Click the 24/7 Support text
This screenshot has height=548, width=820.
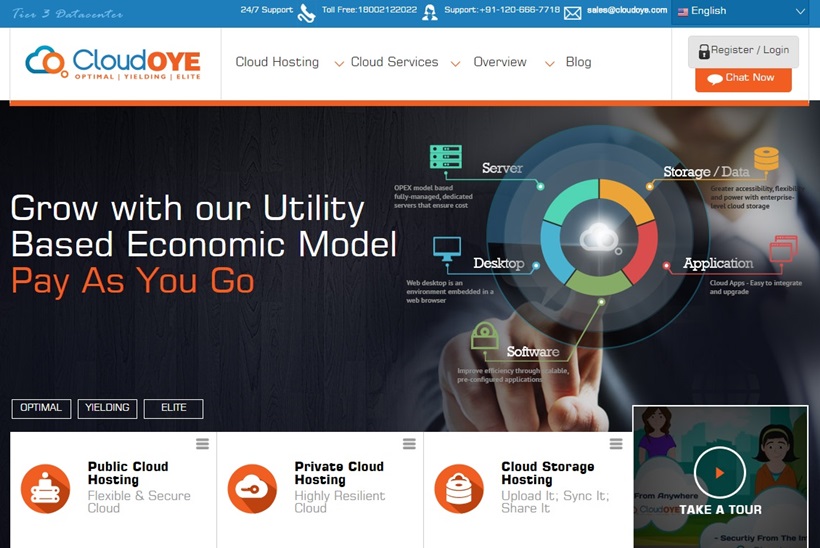267,10
